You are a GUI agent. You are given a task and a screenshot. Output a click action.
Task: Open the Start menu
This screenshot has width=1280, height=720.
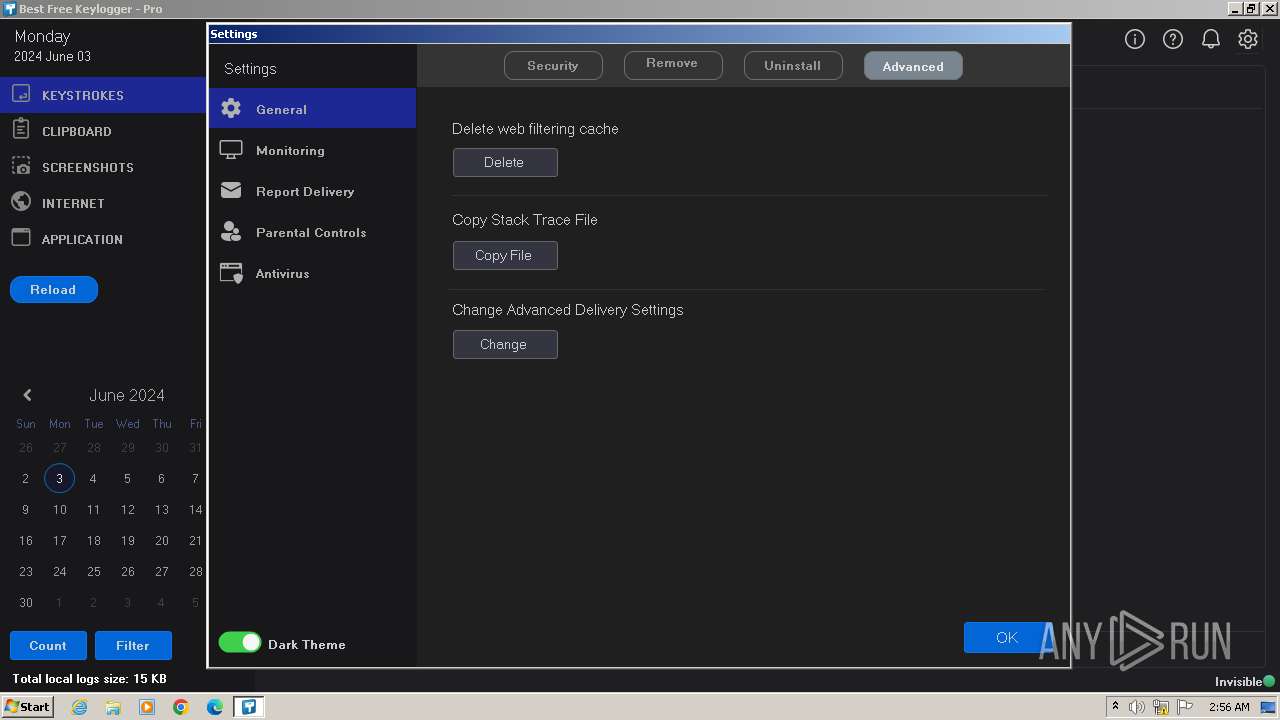27,707
